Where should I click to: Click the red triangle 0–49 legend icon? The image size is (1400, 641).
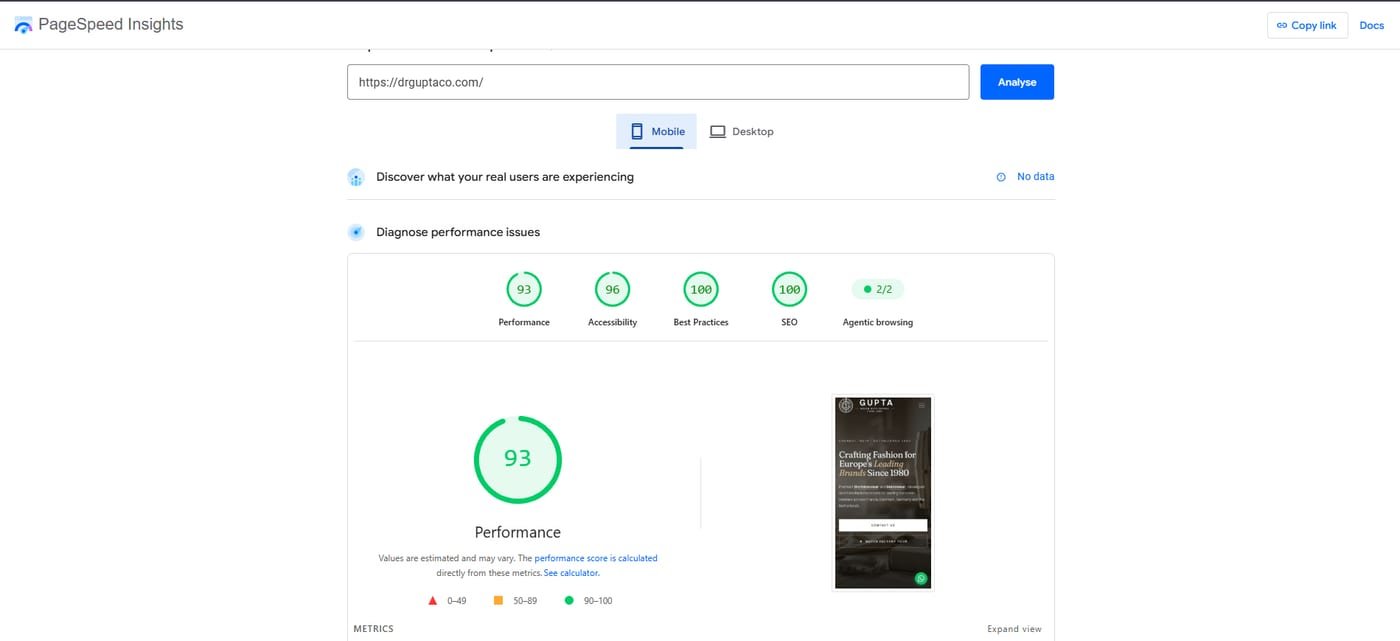[x=433, y=601]
